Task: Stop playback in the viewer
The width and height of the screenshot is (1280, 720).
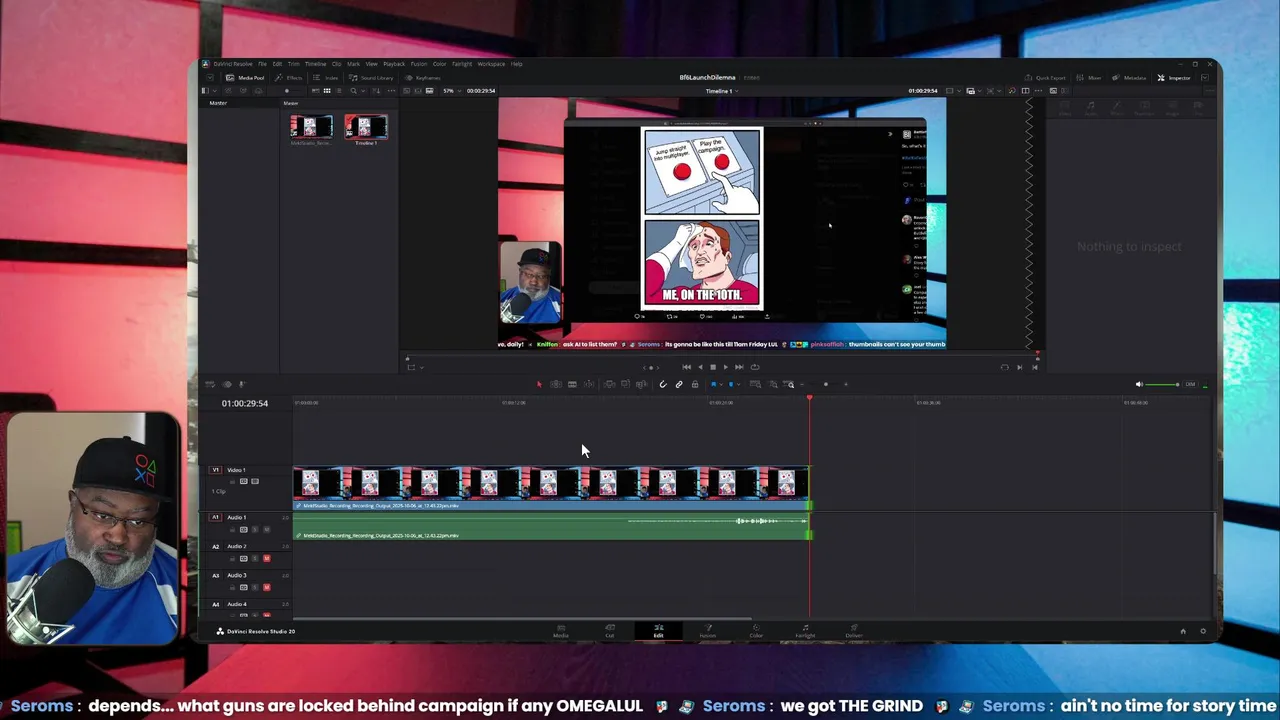Action: tap(712, 367)
